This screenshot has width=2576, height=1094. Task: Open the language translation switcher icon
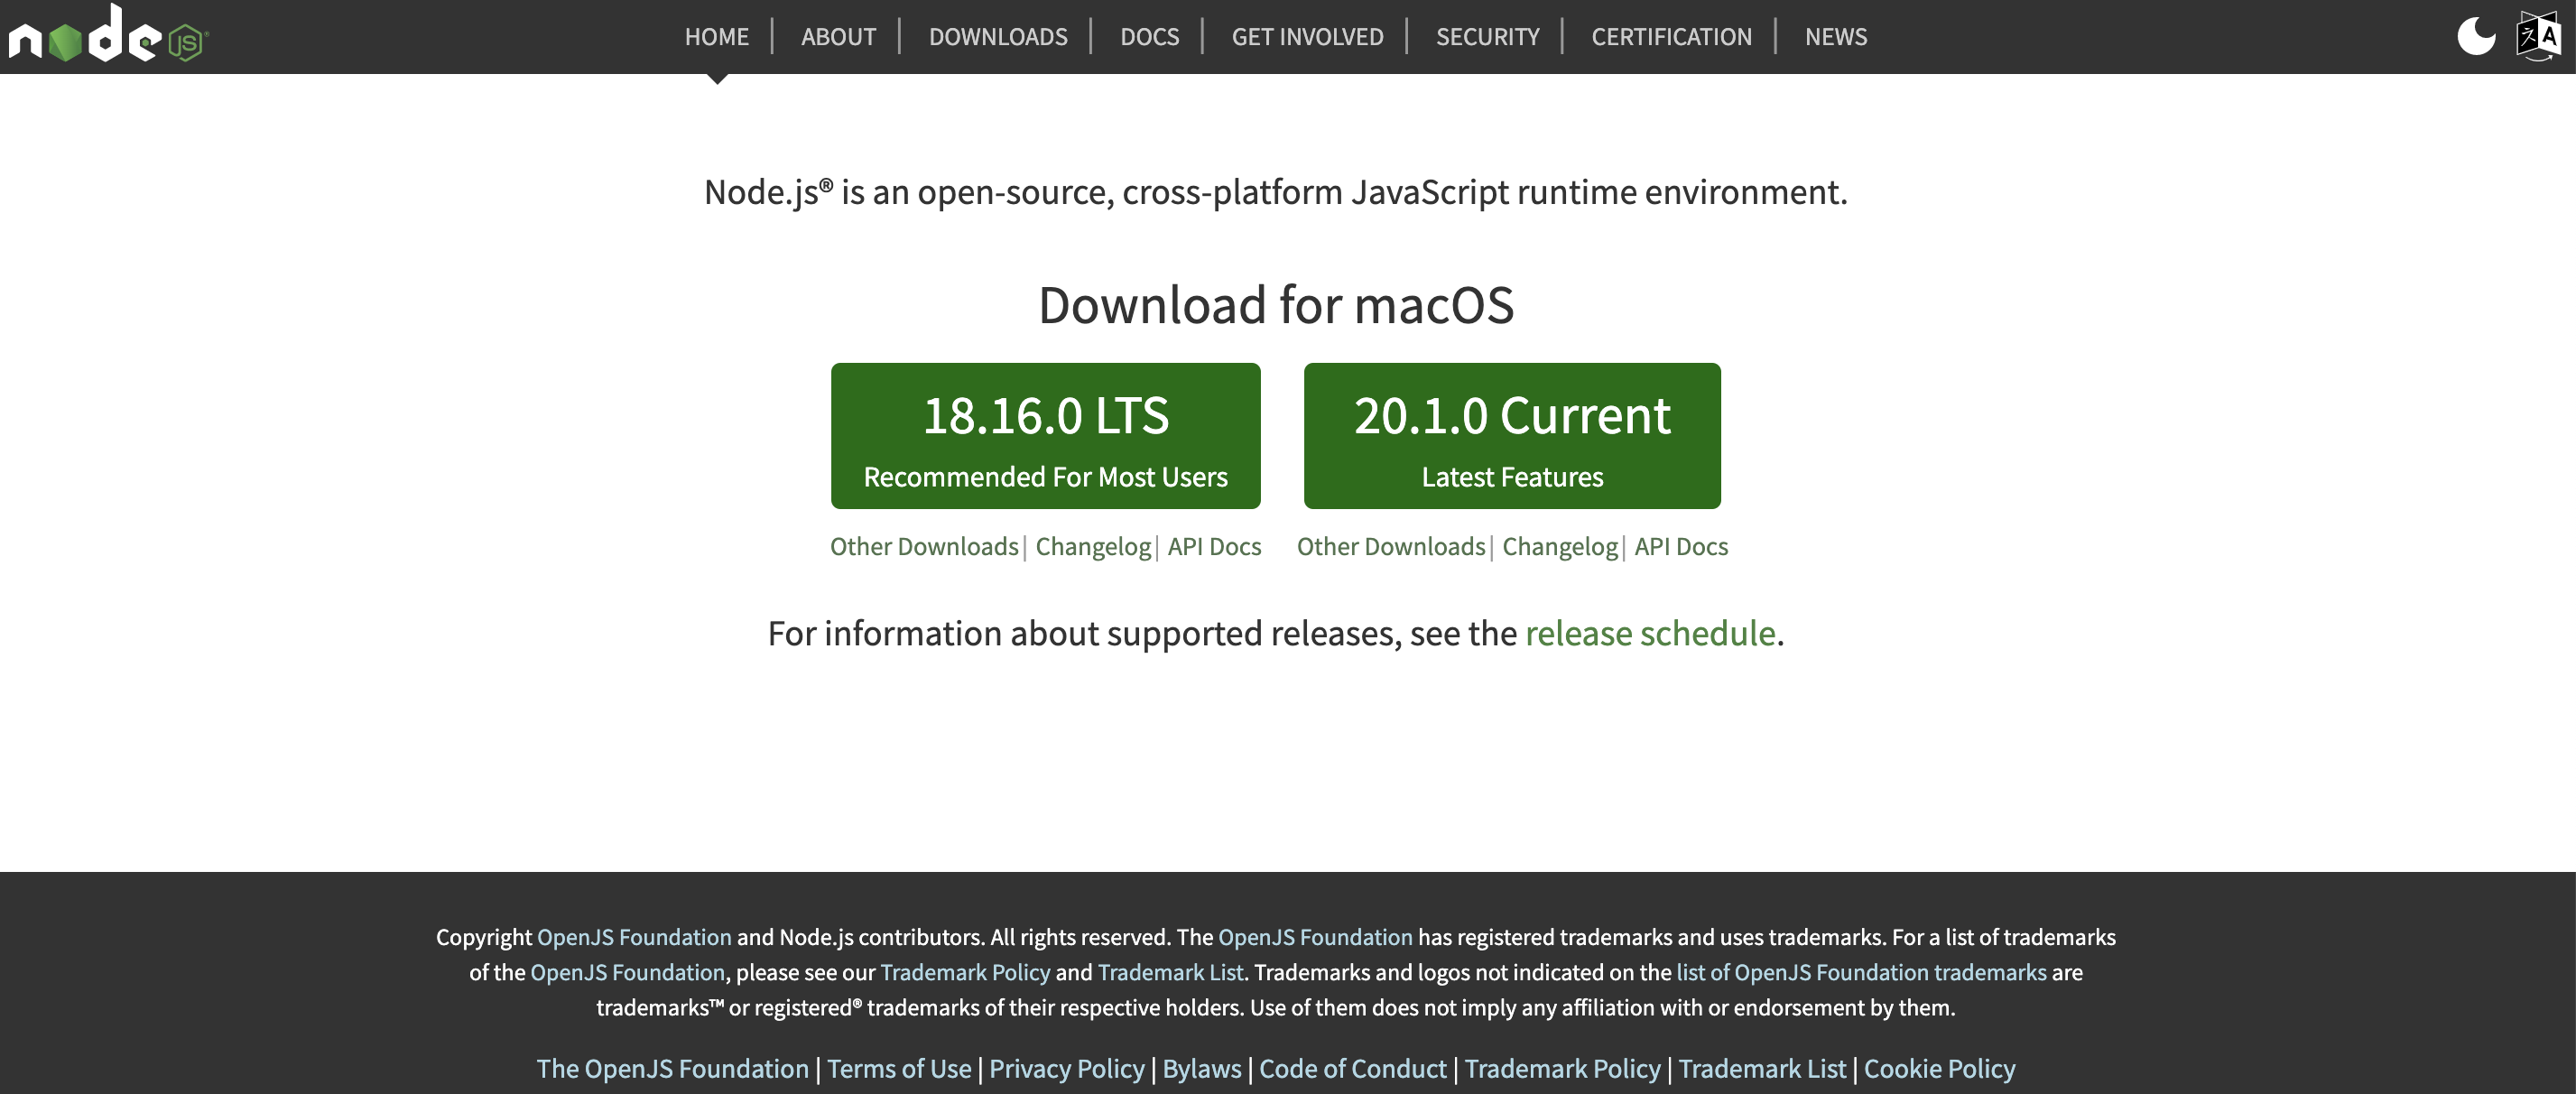pos(2538,36)
